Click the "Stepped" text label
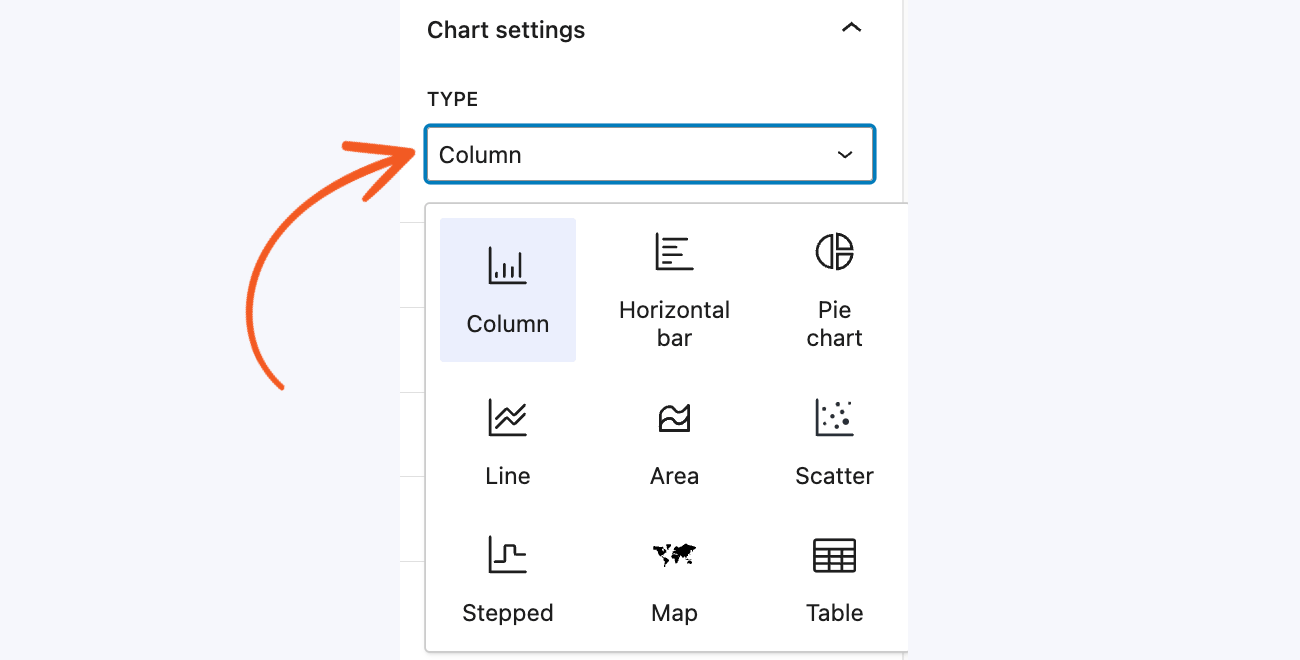The width and height of the screenshot is (1300, 660). click(x=507, y=613)
